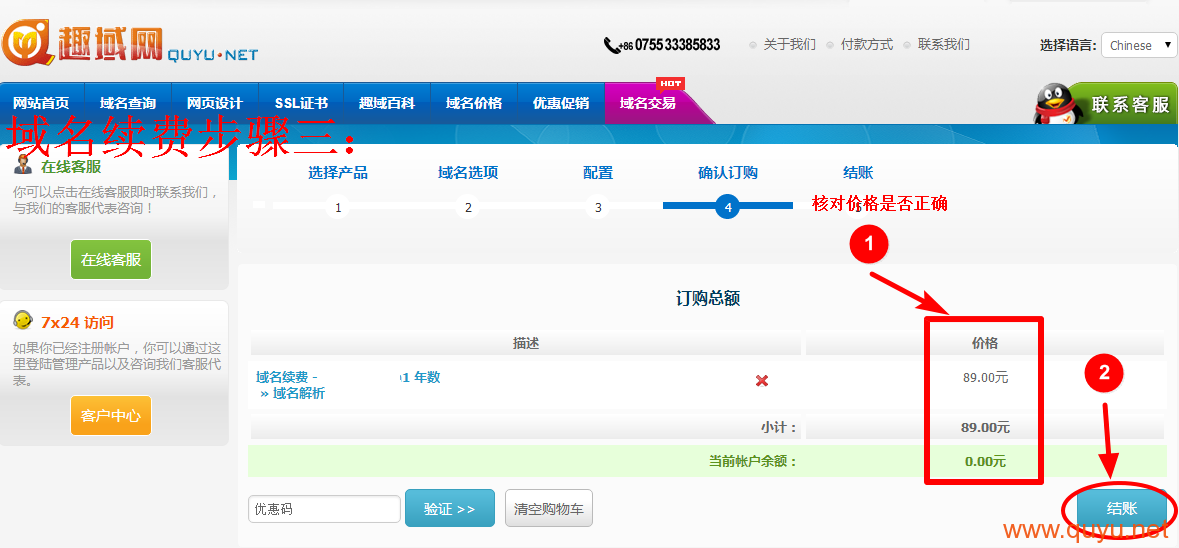Click the QUYU.NET site logo

[130, 43]
